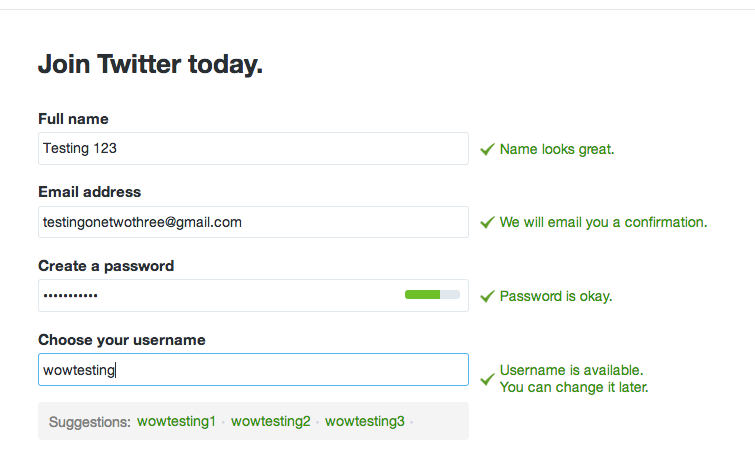Pick the wowtesting1 username suggestion
The height and width of the screenshot is (449, 755).
(176, 421)
